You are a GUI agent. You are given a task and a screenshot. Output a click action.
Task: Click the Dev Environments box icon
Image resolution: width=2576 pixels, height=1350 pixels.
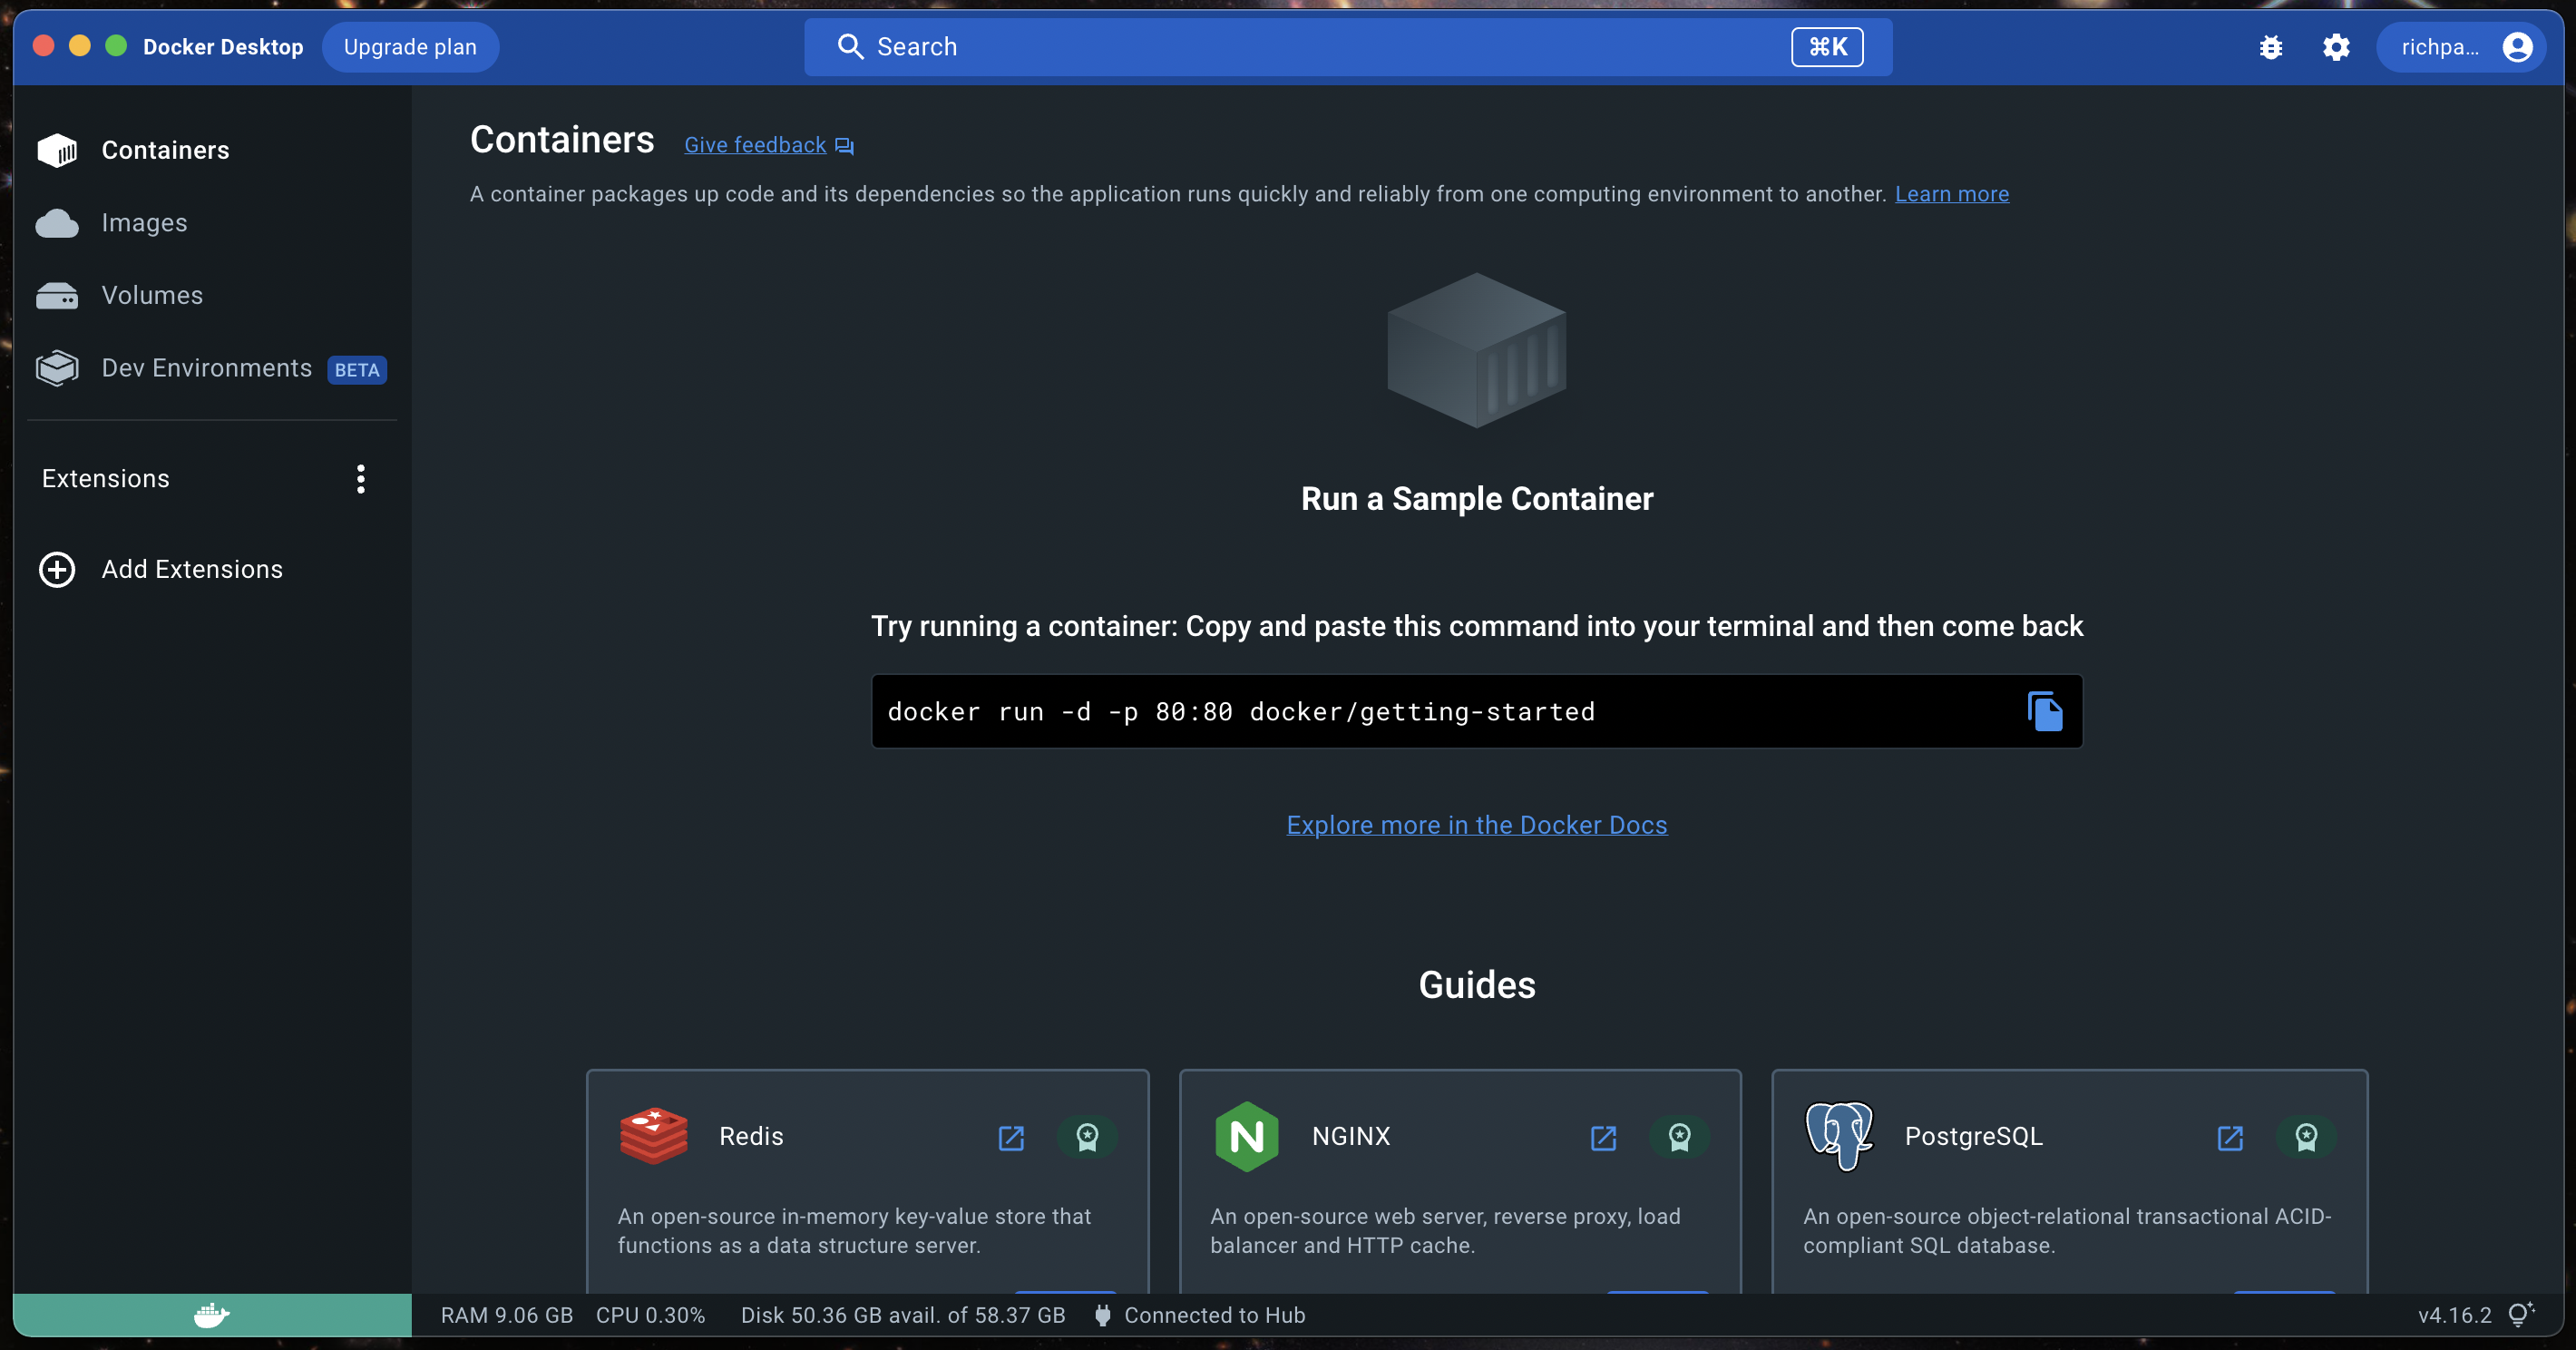pos(57,368)
